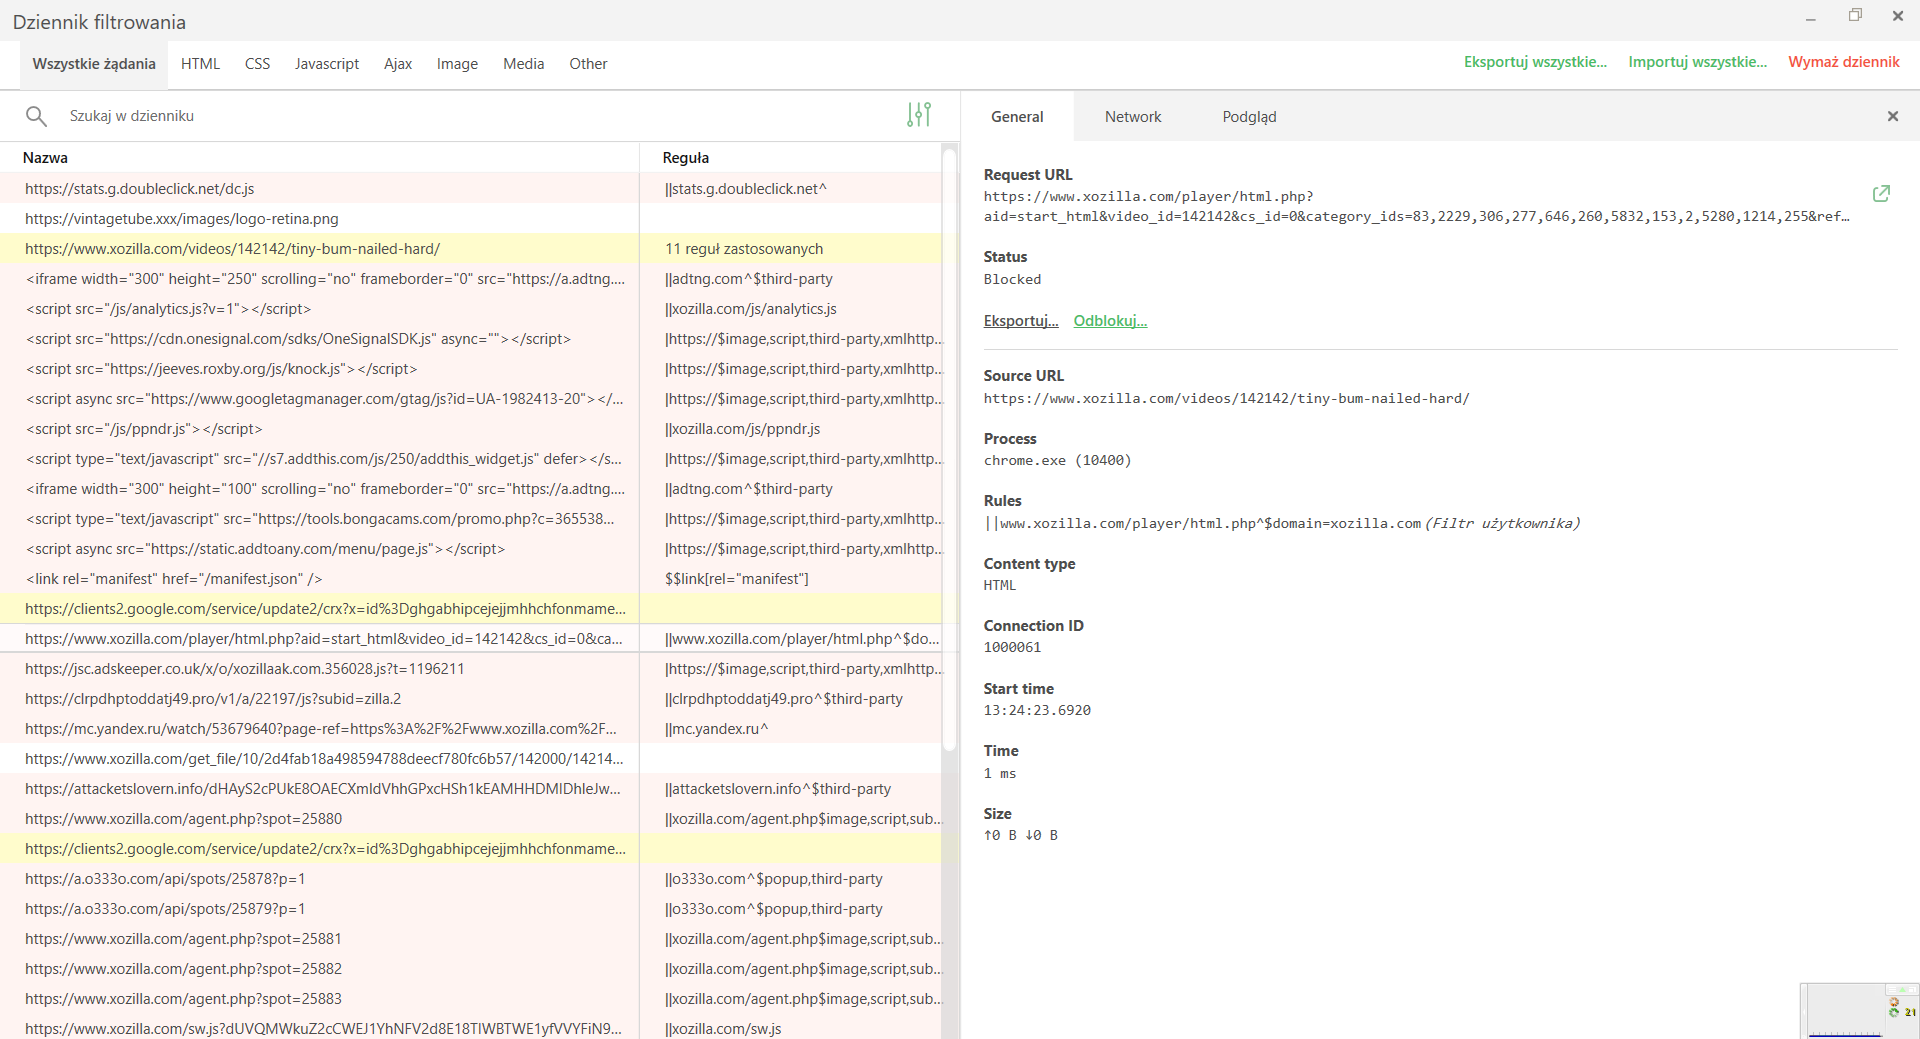The height and width of the screenshot is (1039, 1920).
Task: Click the orange spinner indicator in the widget
Action: coord(1894,1002)
